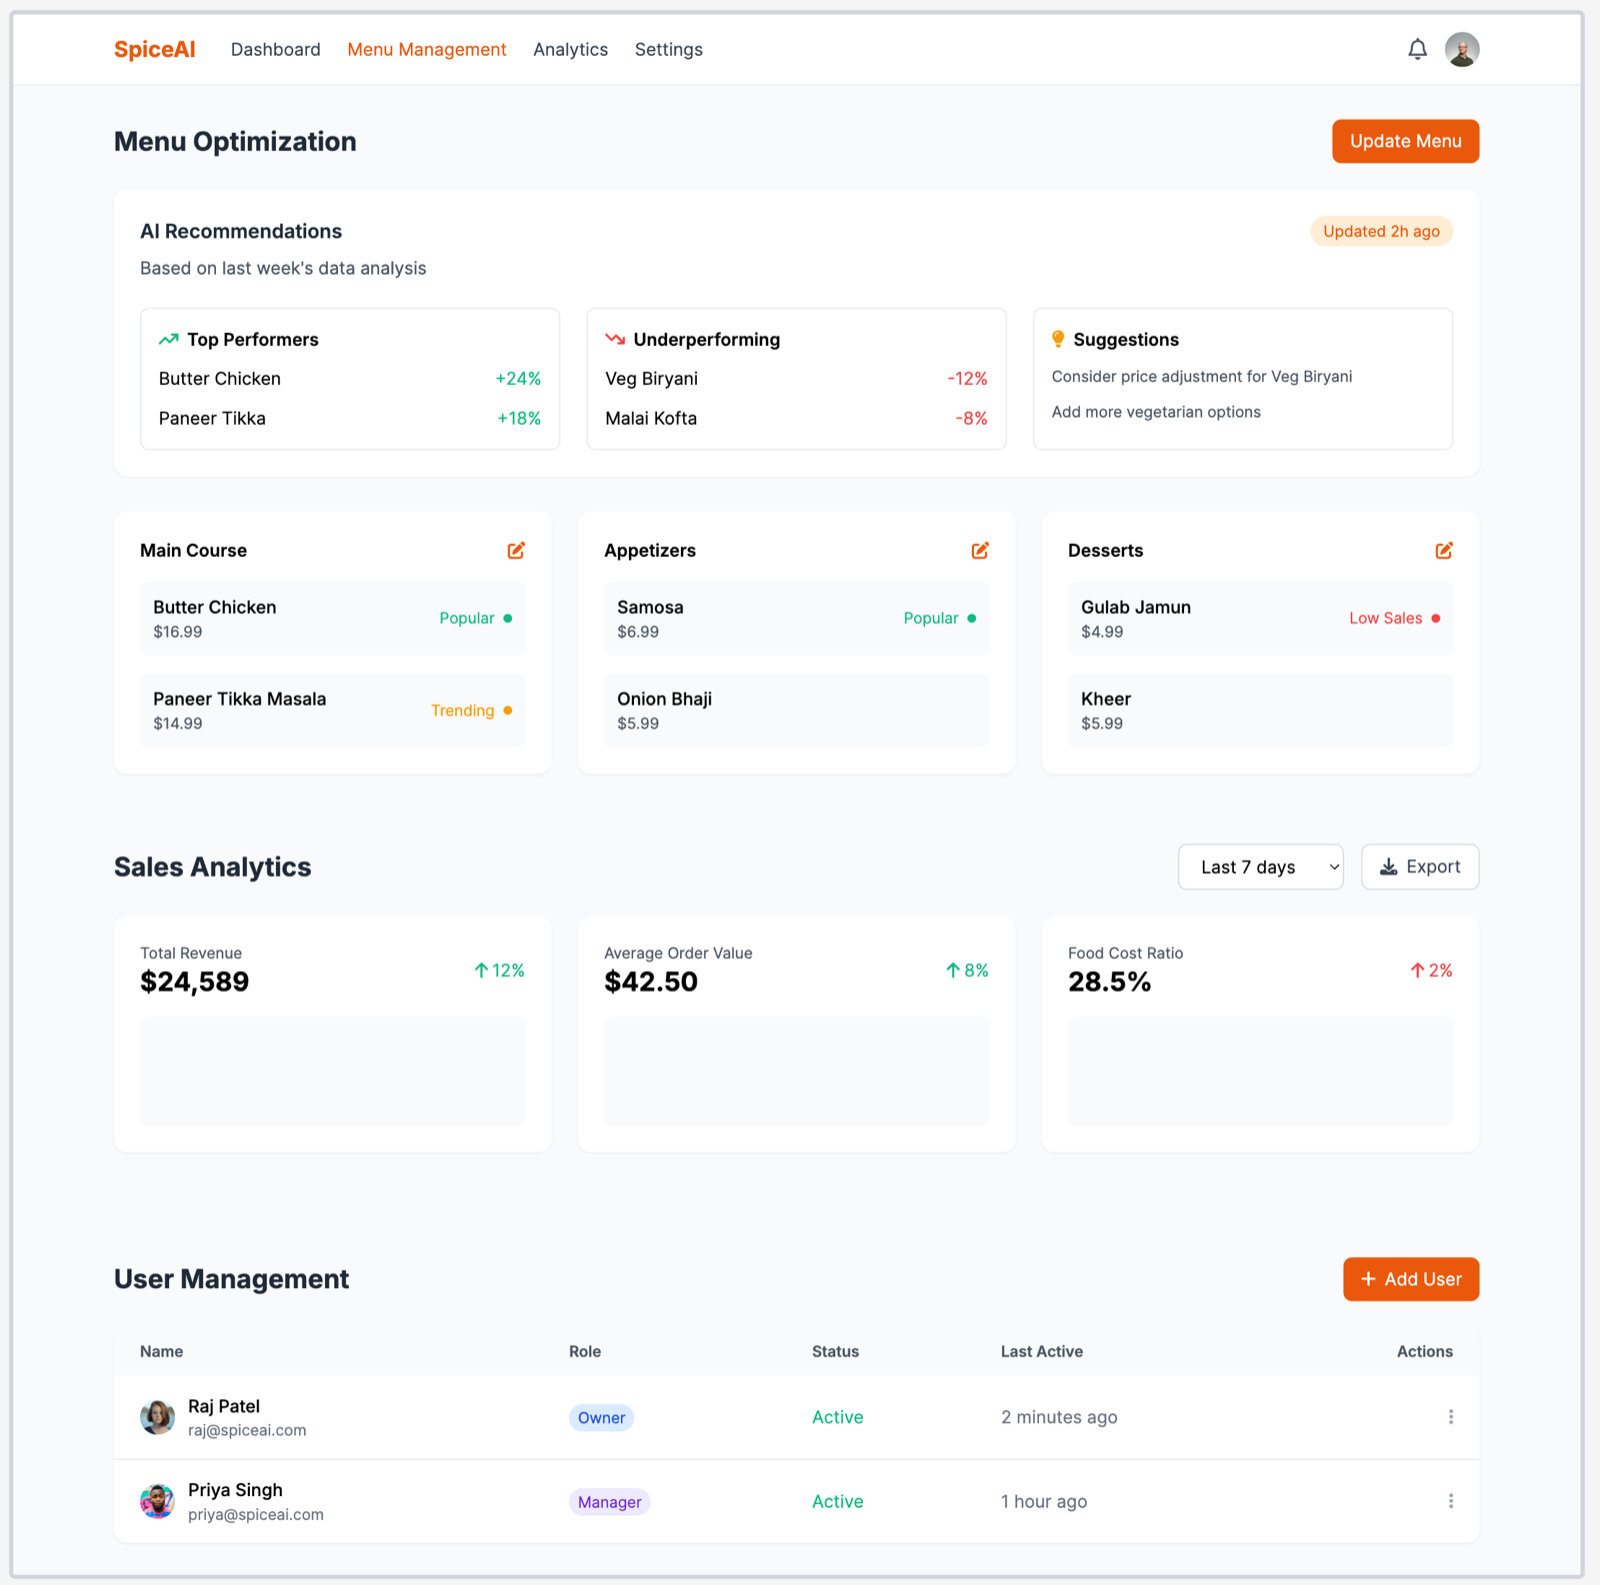Click priya@spiceai.com email
This screenshot has height=1585, width=1600.
256,1514
